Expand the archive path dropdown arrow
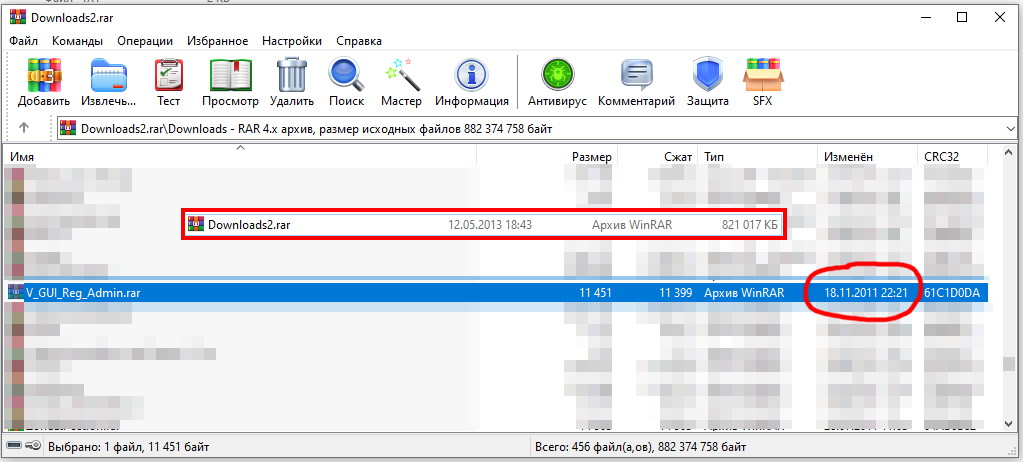This screenshot has height=462, width=1023. click(x=1008, y=129)
